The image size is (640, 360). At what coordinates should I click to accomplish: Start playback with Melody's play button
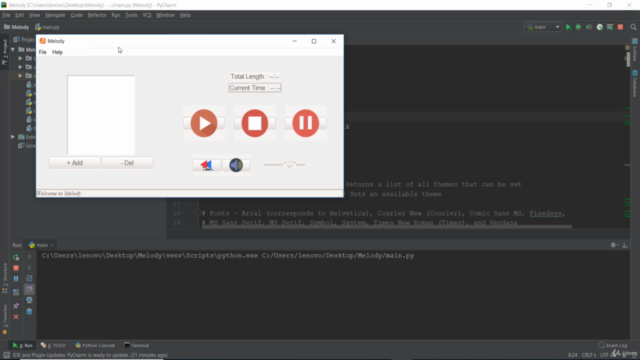pos(204,123)
